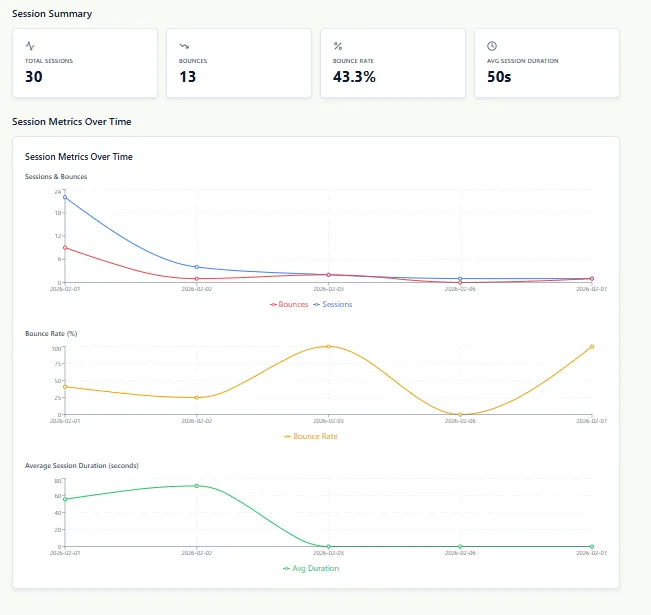This screenshot has width=651, height=615.
Task: Click the percent icon in Bounce Rate card
Action: tap(338, 46)
